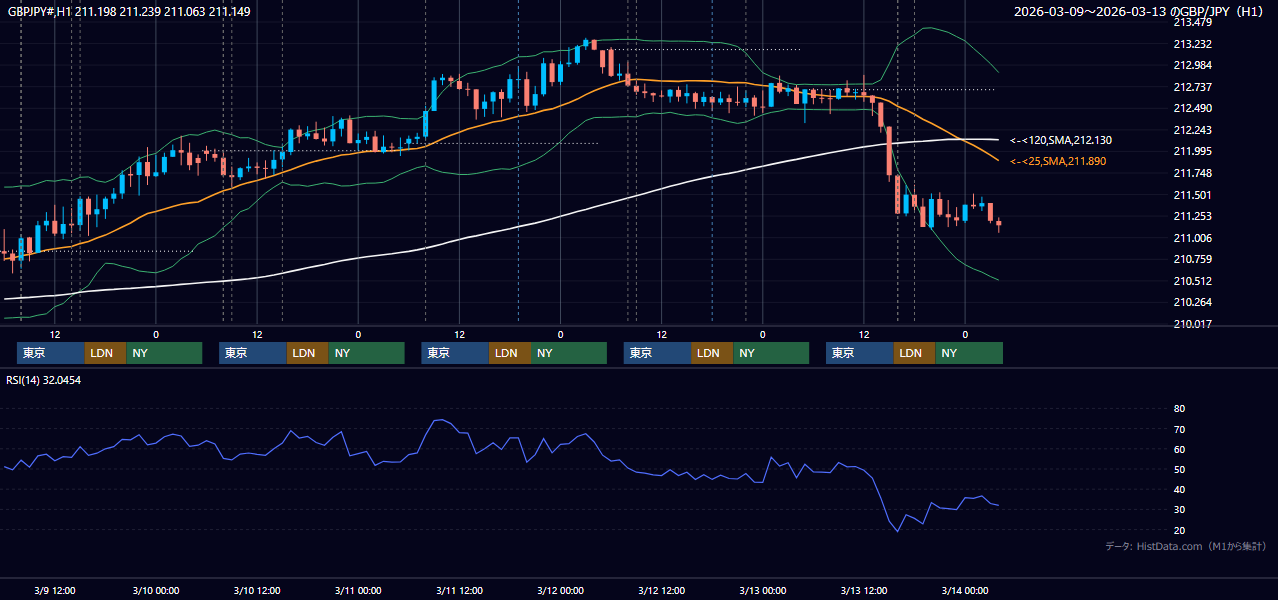
Task: Click the HistData.com data credit text
Action: (x=1186, y=547)
